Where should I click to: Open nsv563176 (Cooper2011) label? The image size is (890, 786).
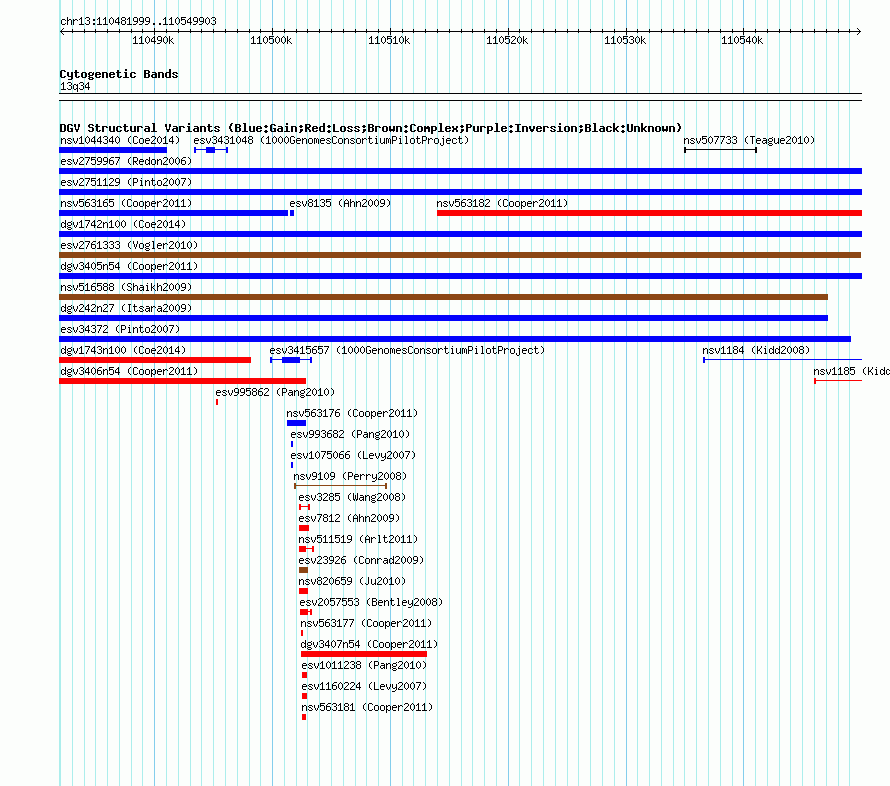[352, 413]
